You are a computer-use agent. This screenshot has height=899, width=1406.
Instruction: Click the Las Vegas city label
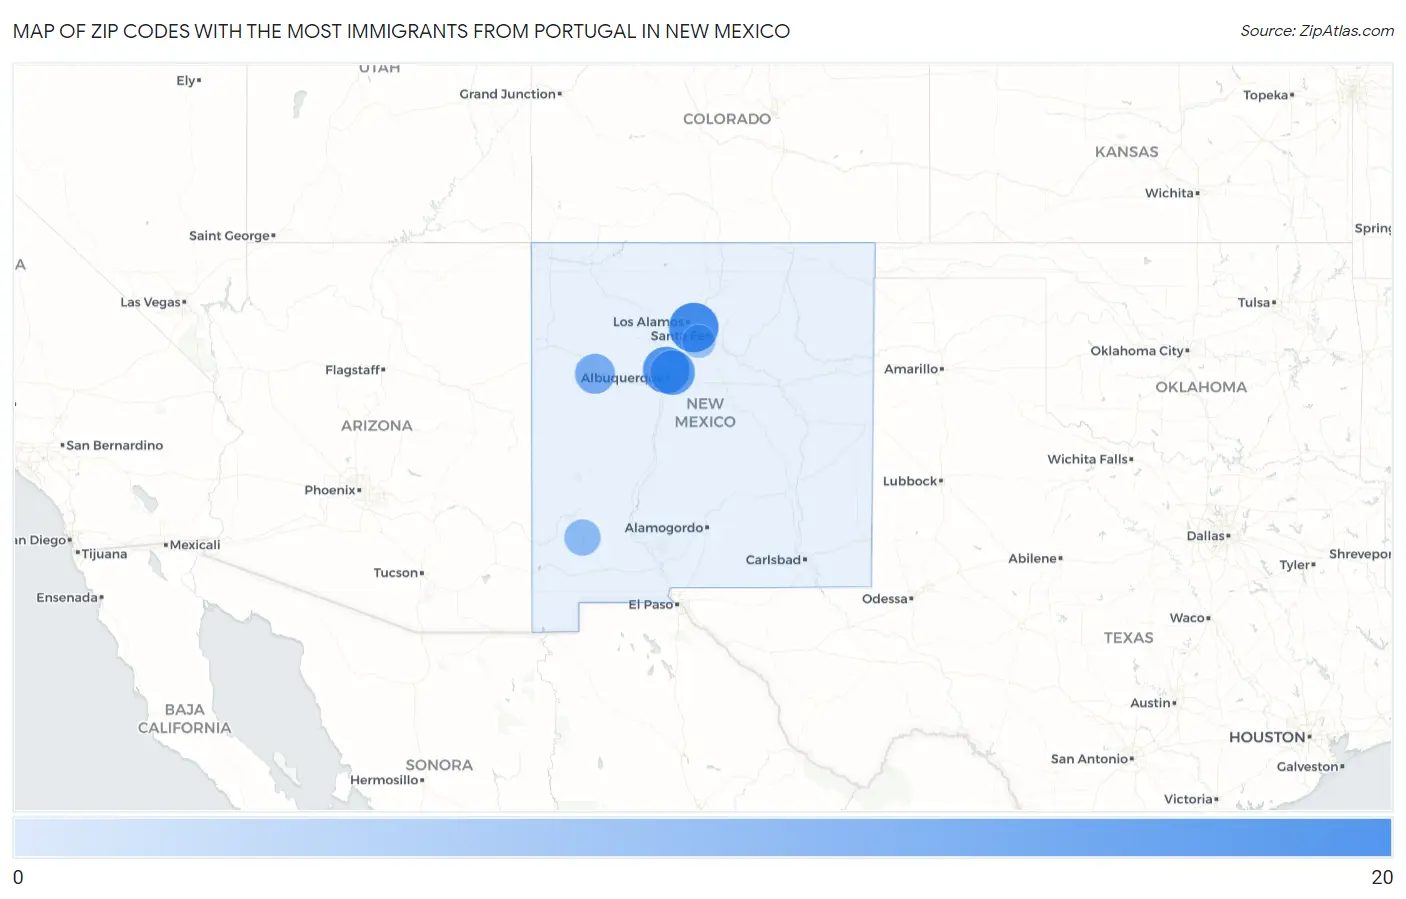pyautogui.click(x=151, y=302)
